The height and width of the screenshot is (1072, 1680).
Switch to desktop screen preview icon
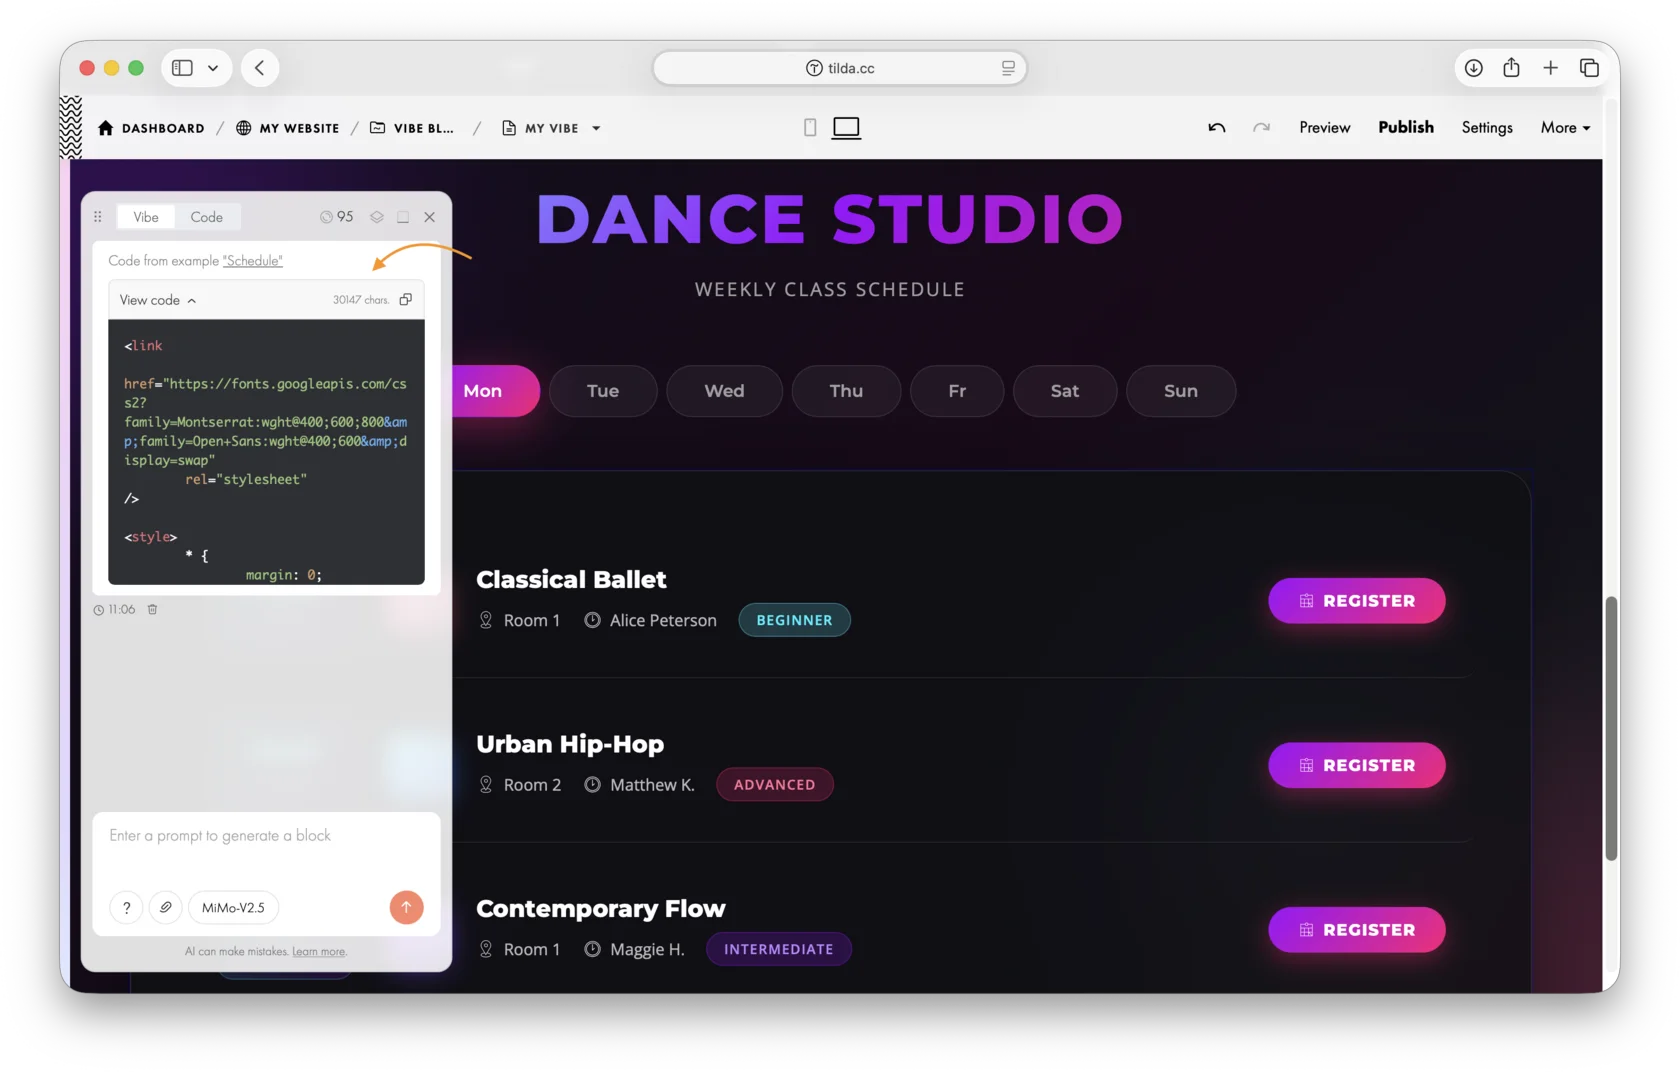[846, 127]
